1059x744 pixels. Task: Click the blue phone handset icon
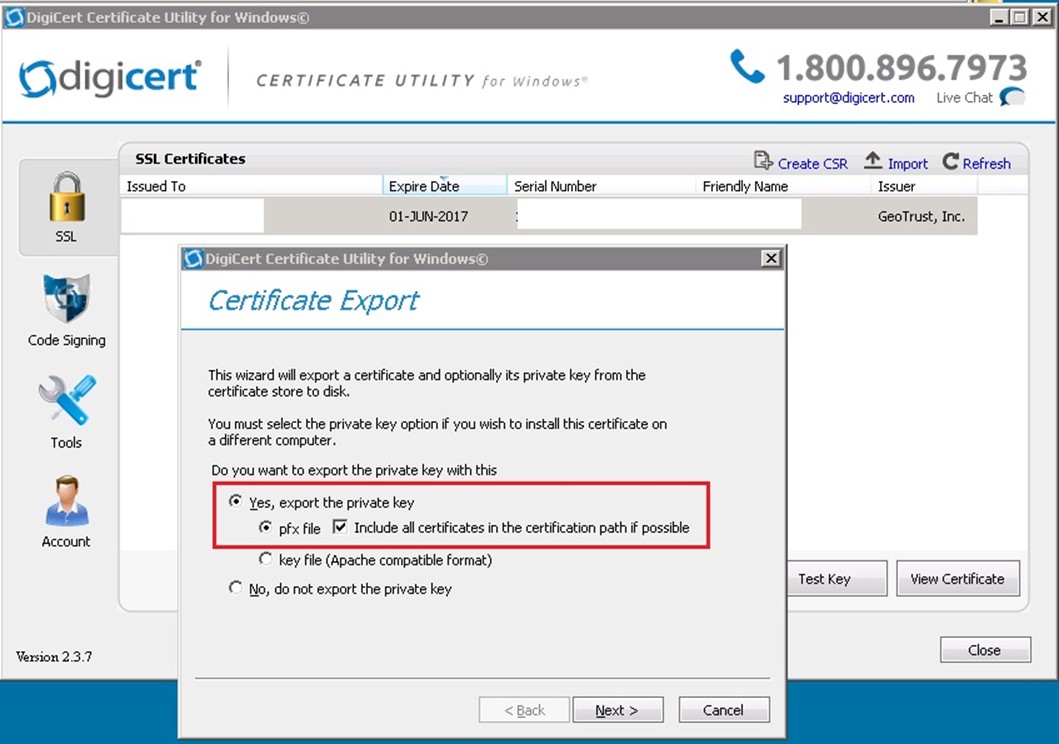click(x=746, y=67)
